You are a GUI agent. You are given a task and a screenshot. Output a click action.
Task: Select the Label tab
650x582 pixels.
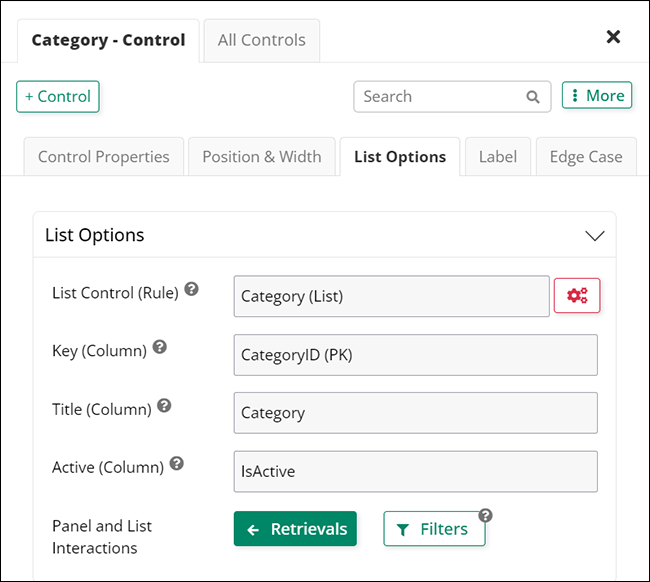pos(498,157)
